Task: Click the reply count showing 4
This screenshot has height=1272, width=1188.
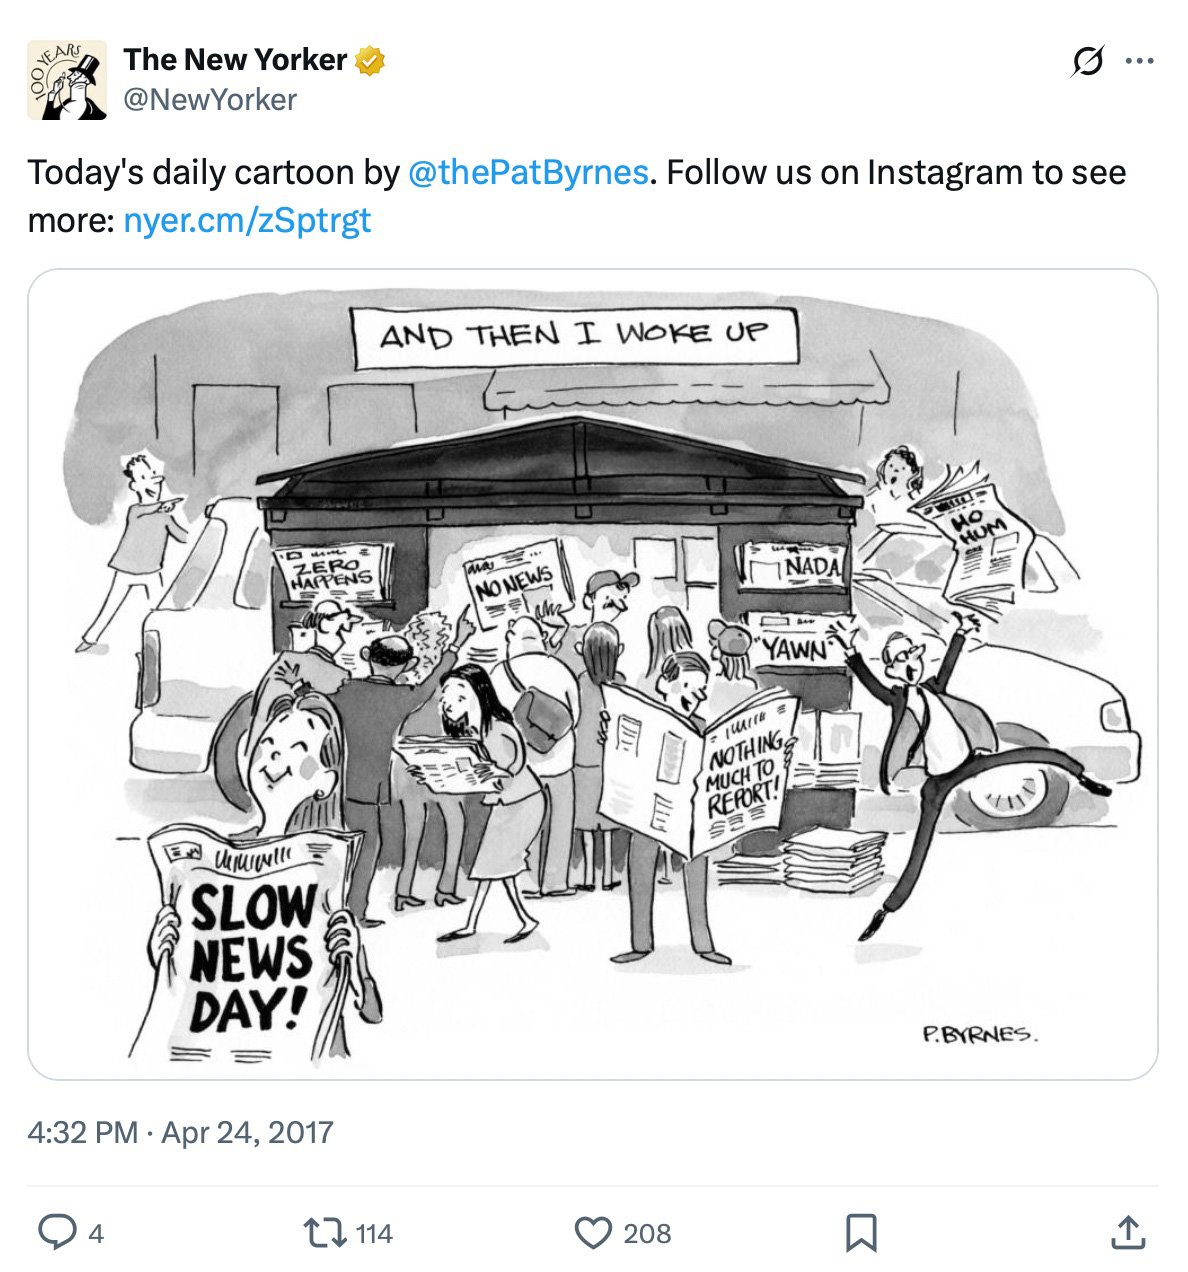Action: 94,1235
